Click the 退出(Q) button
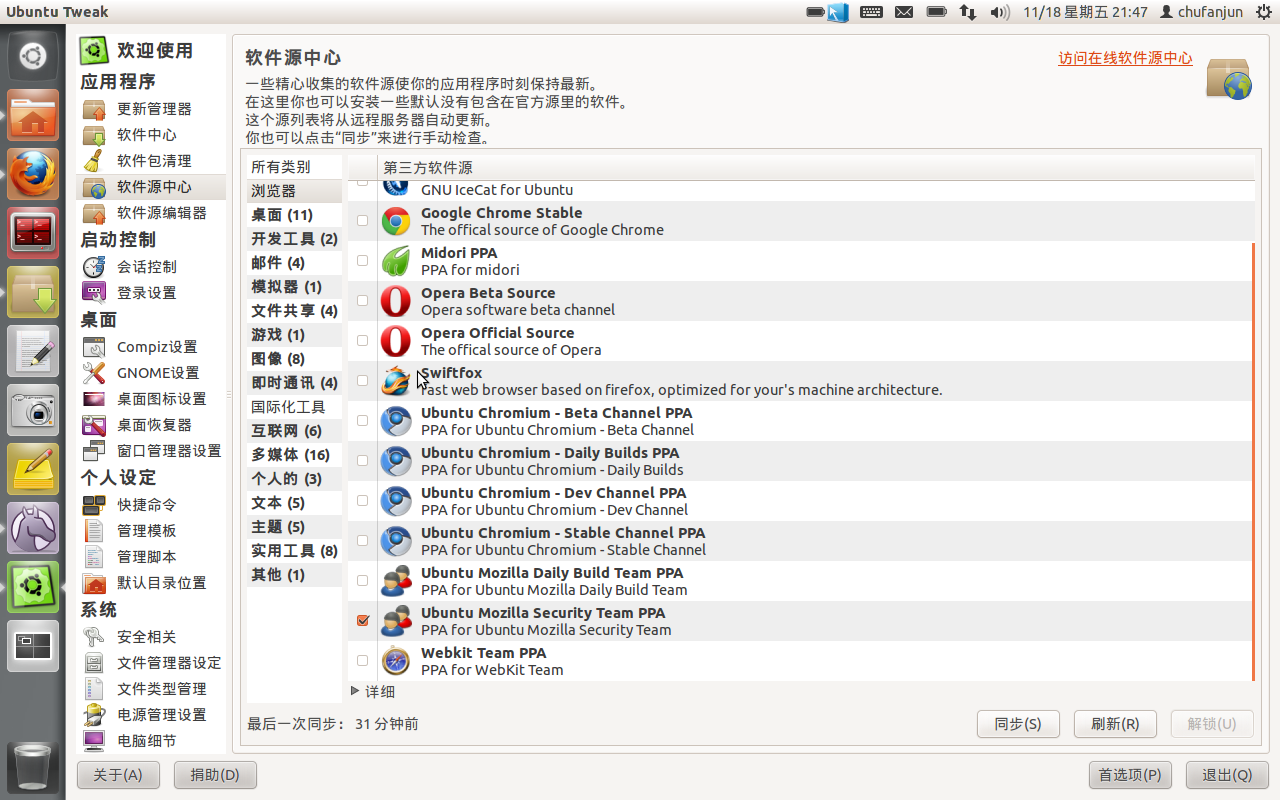Image resolution: width=1280 pixels, height=800 pixels. pyautogui.click(x=1227, y=775)
